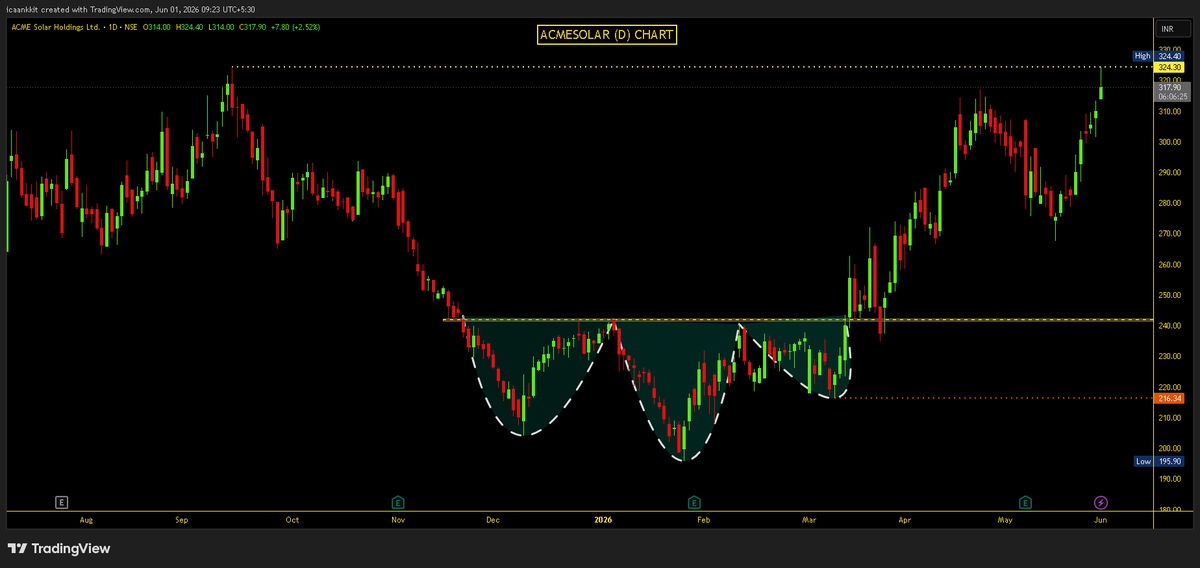Viewport: 1200px width, 568px height.
Task: Click the Aug label on time axis
Action: coord(86,520)
